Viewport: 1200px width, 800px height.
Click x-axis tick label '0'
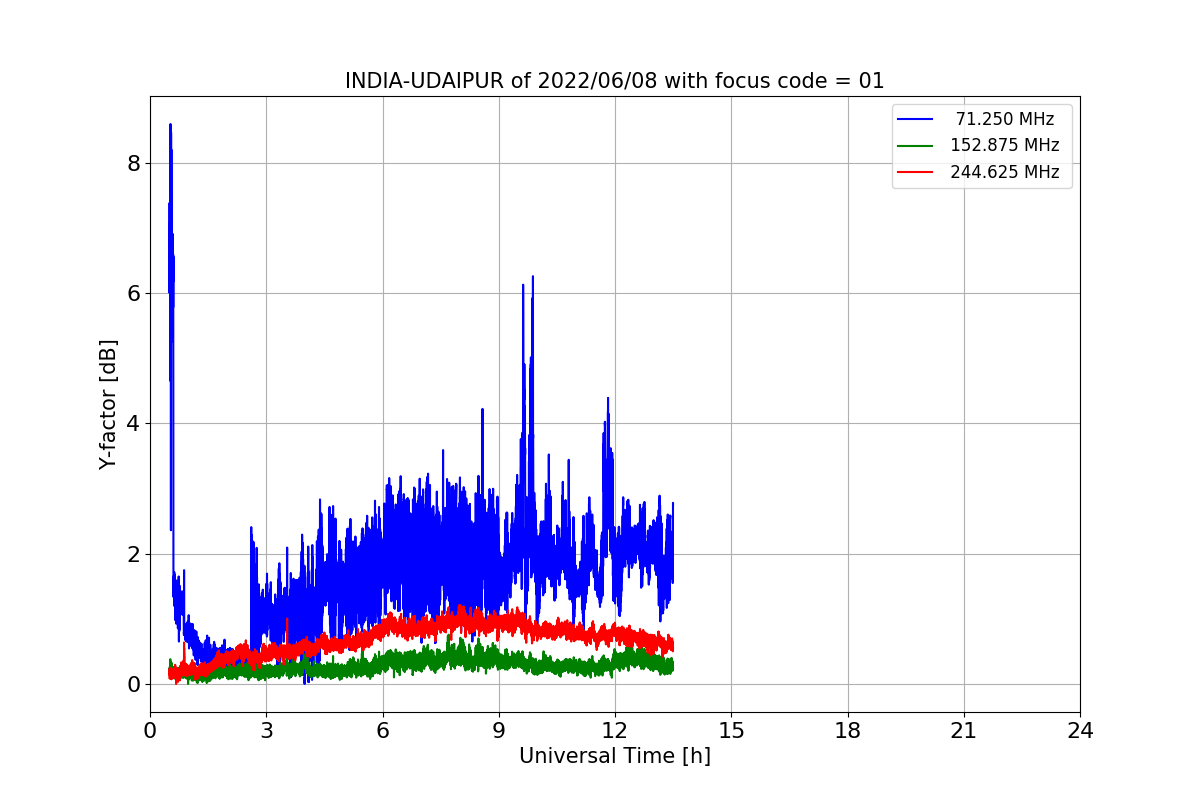[x=150, y=730]
